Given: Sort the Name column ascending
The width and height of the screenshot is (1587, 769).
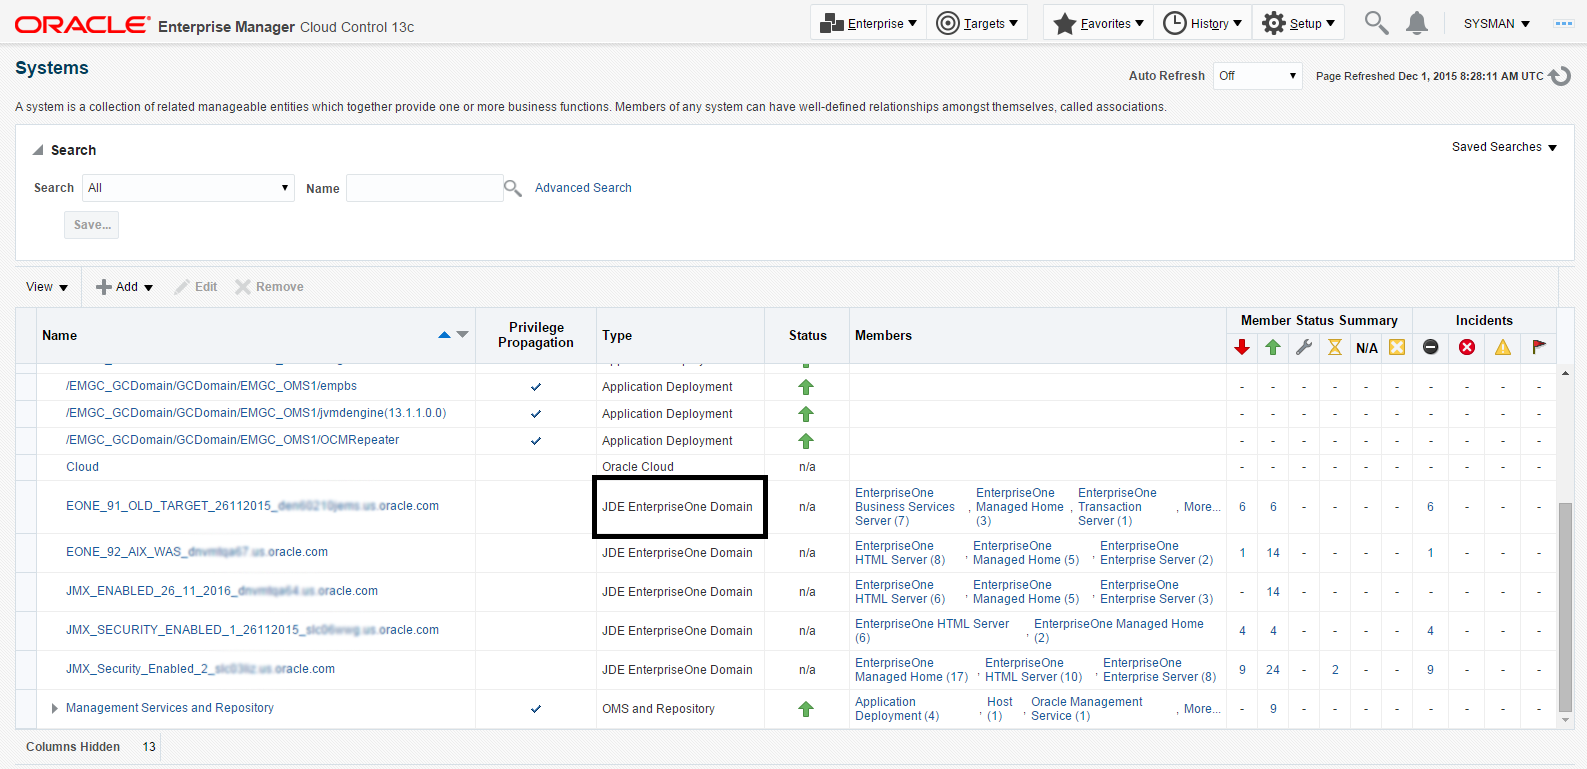Looking at the screenshot, I should (x=444, y=335).
